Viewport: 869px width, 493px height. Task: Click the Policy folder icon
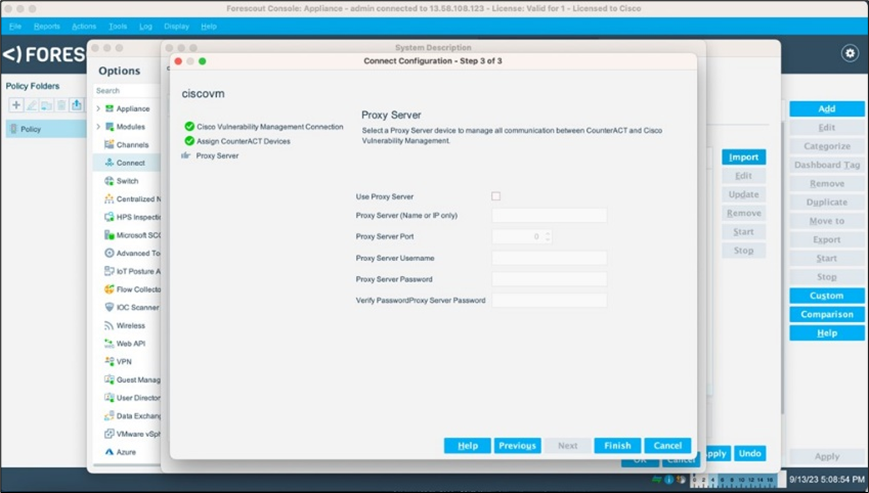point(14,129)
